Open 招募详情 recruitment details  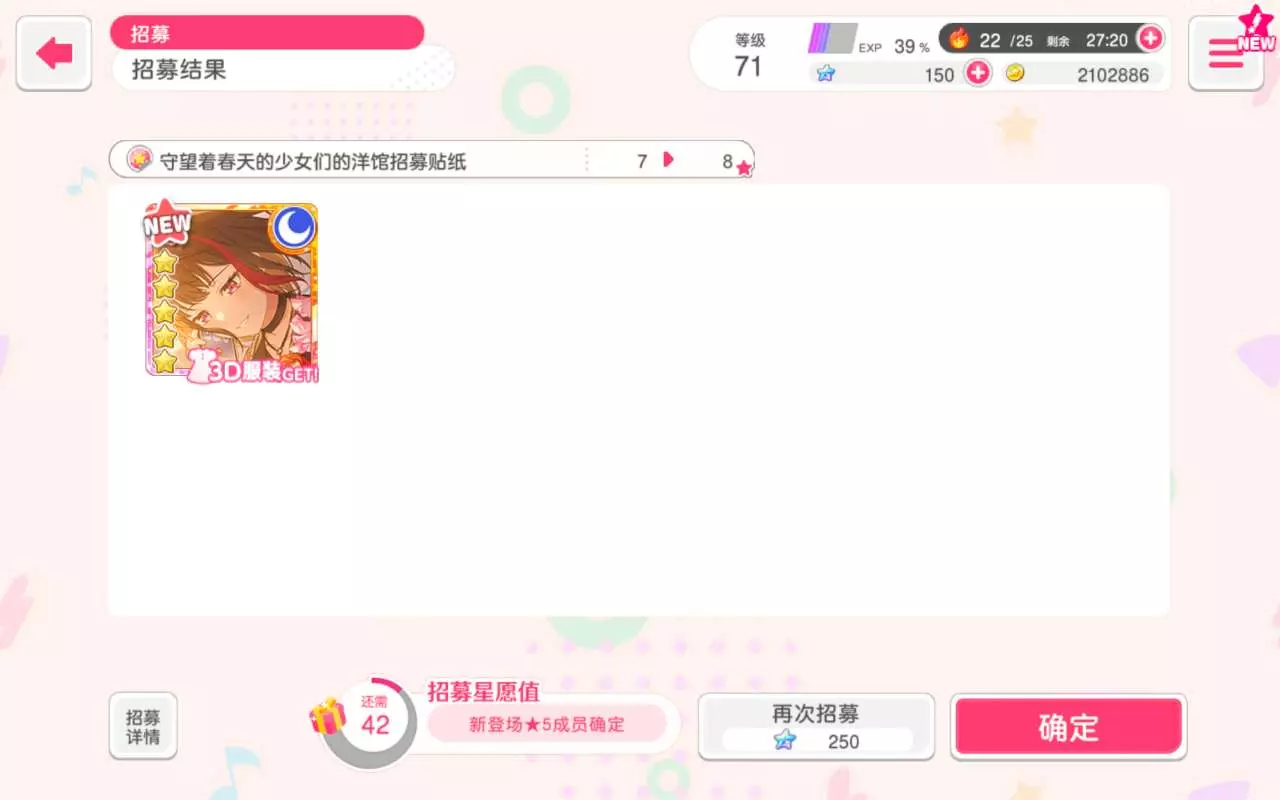point(143,726)
